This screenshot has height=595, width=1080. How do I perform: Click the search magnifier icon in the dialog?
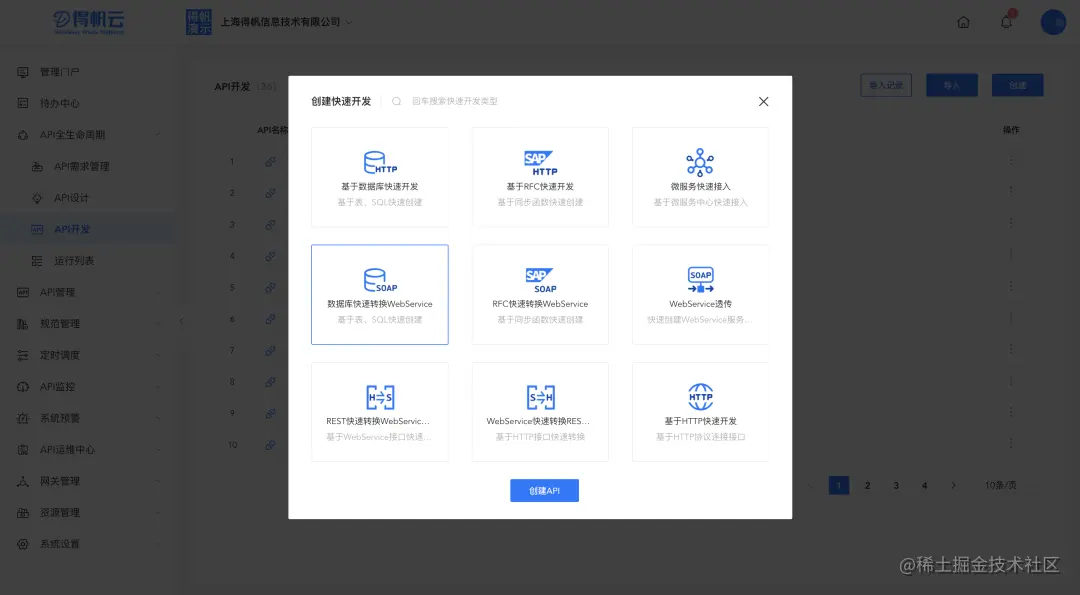coord(397,101)
